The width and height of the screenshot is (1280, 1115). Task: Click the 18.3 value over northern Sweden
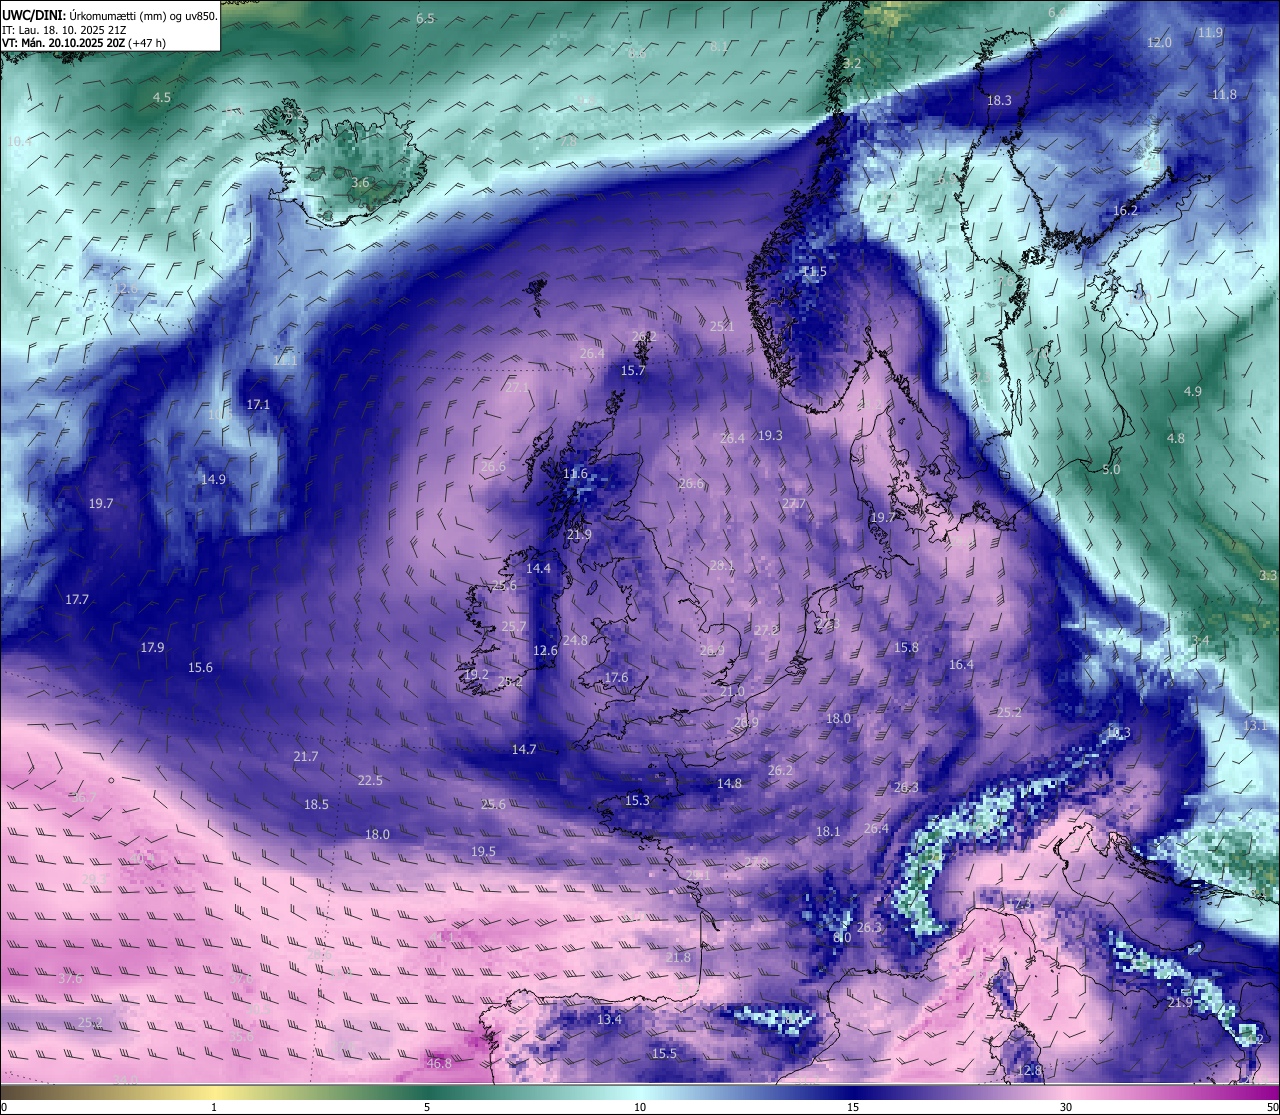pyautogui.click(x=999, y=100)
